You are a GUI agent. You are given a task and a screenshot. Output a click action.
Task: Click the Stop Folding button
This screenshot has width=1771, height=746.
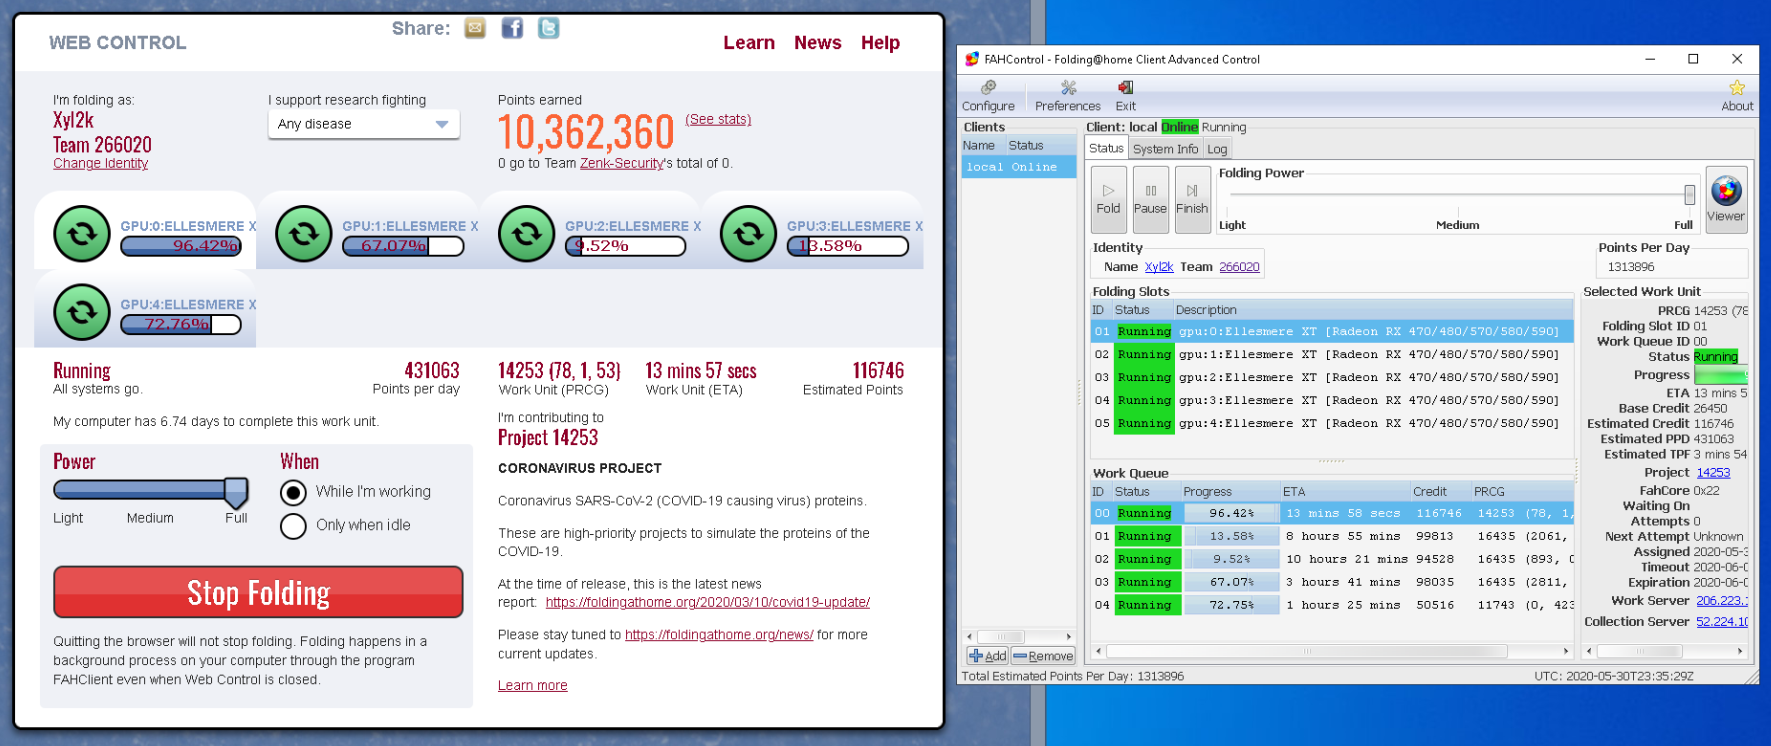pos(258,592)
